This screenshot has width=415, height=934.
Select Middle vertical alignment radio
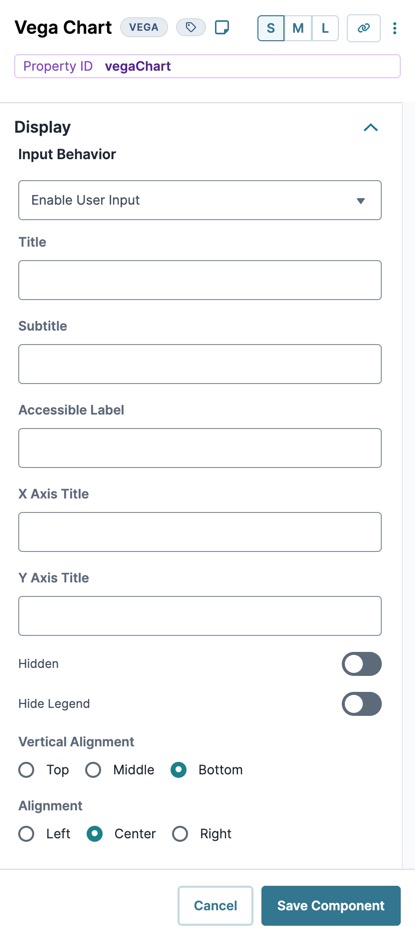[x=93, y=770]
